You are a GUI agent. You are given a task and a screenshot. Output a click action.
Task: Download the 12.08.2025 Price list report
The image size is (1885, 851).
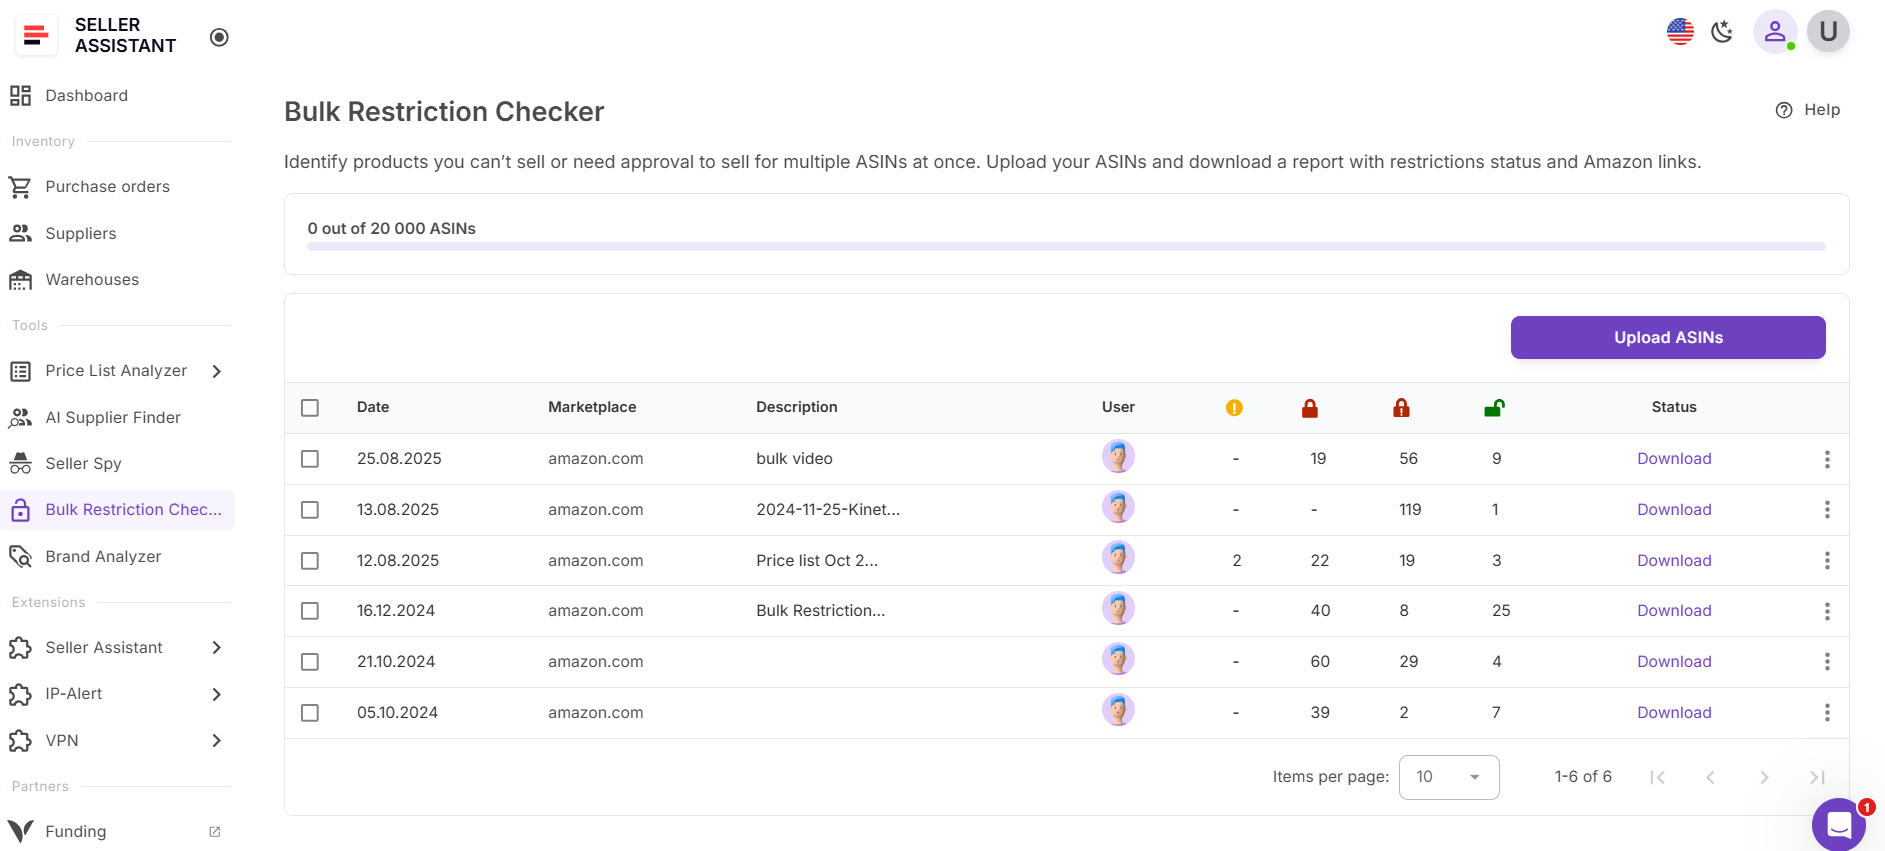(1674, 561)
